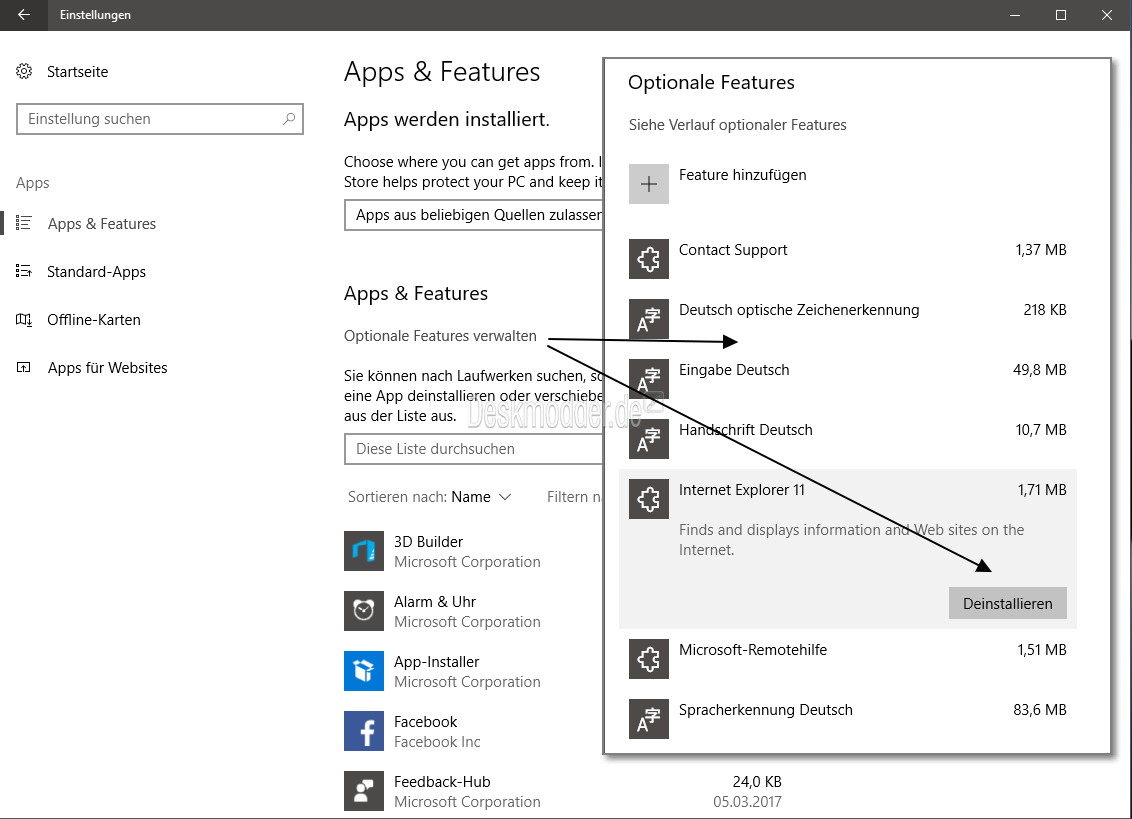1132x819 pixels.
Task: Click the Contact Support puzzle icon
Action: click(648, 259)
